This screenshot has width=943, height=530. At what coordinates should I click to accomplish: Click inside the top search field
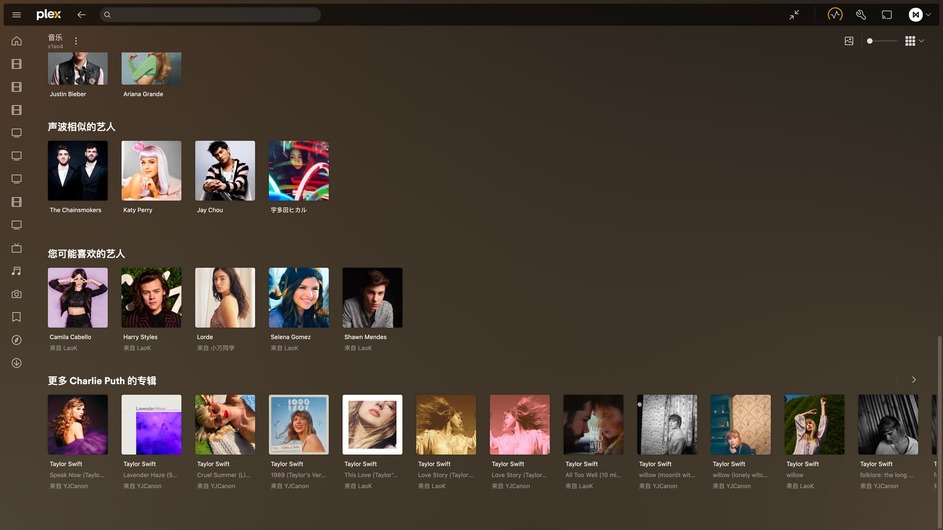[209, 14]
